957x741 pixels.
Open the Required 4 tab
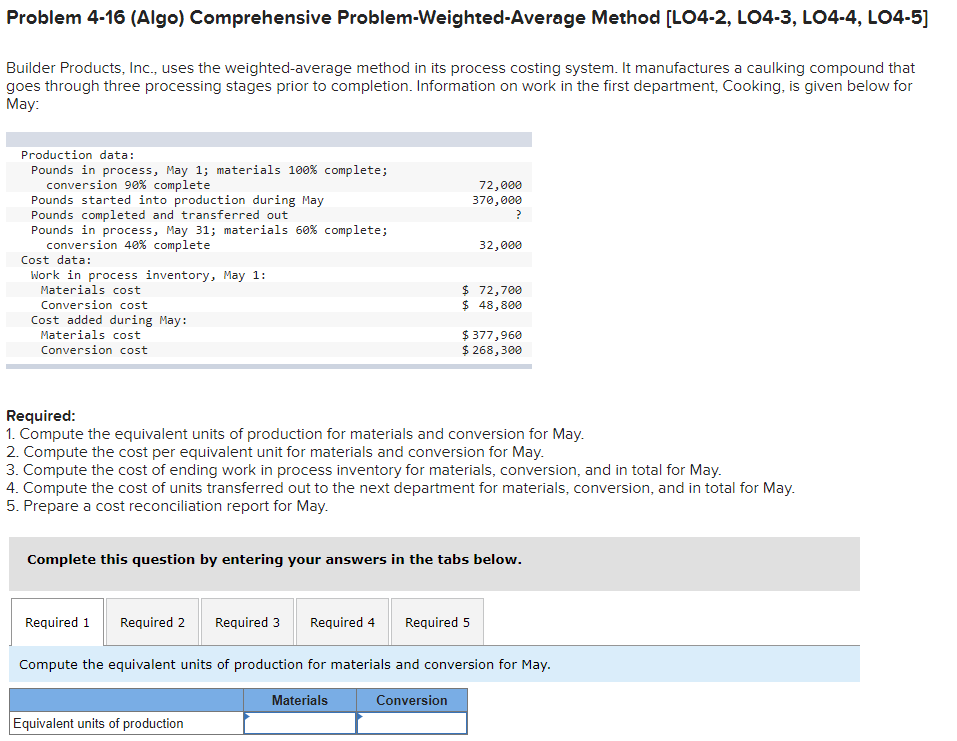tap(341, 621)
